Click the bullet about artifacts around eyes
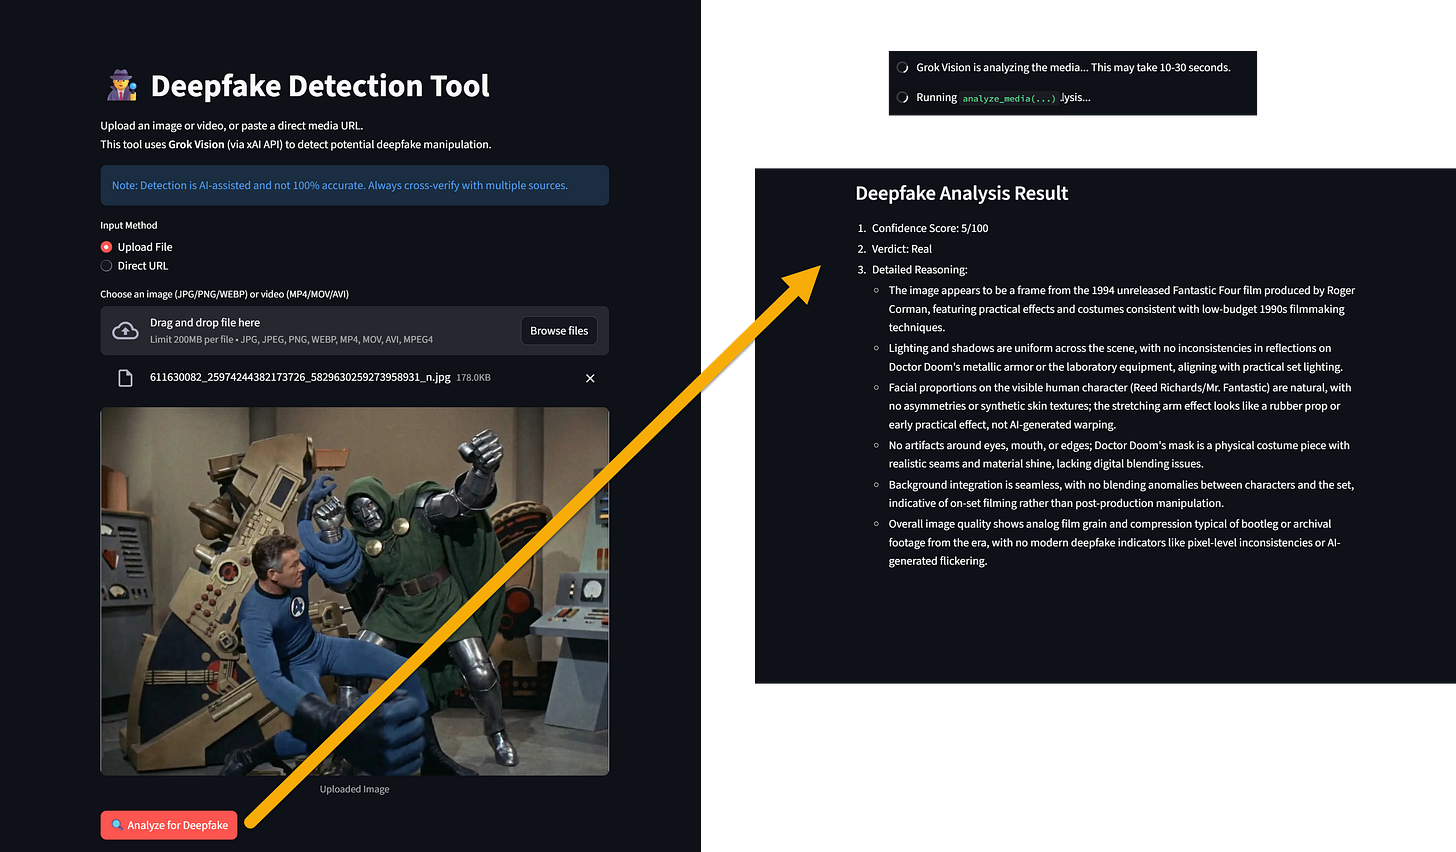The image size is (1456, 852). [x=1119, y=455]
